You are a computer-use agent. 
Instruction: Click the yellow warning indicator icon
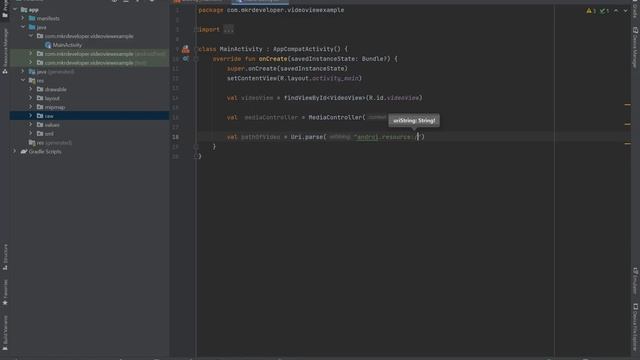pyautogui.click(x=589, y=11)
